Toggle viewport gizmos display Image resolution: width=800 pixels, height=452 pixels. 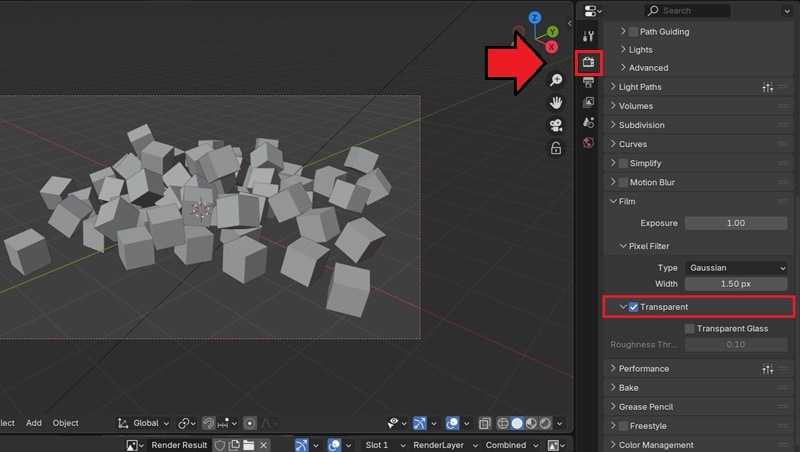click(419, 423)
